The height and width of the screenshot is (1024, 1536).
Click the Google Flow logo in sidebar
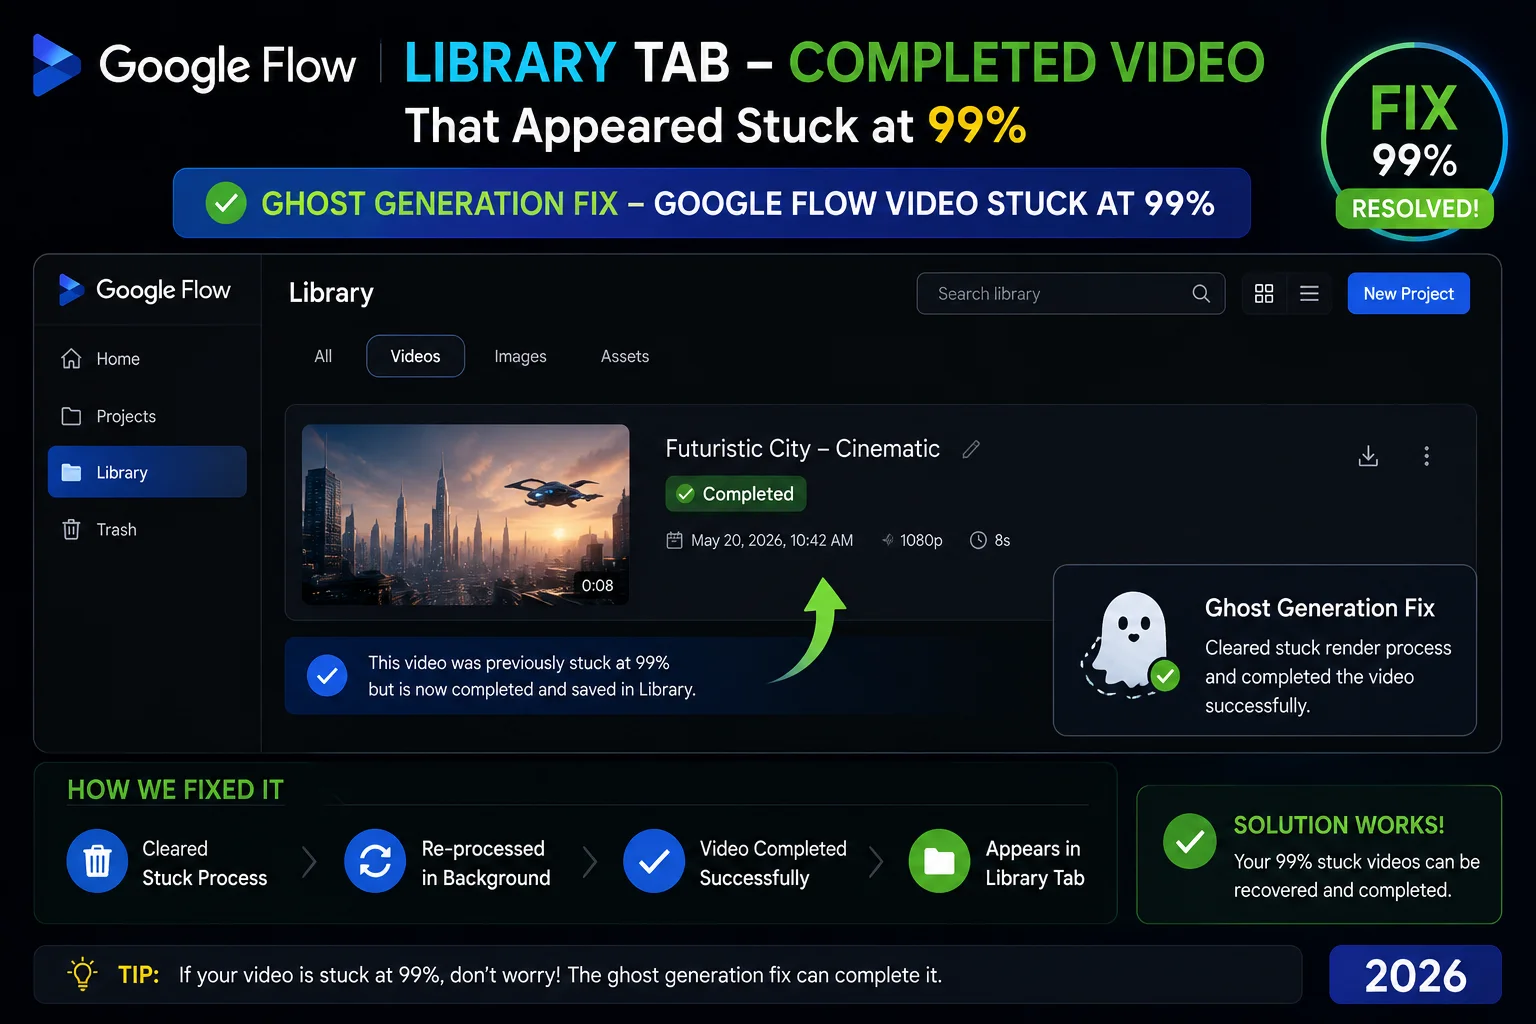[x=145, y=290]
